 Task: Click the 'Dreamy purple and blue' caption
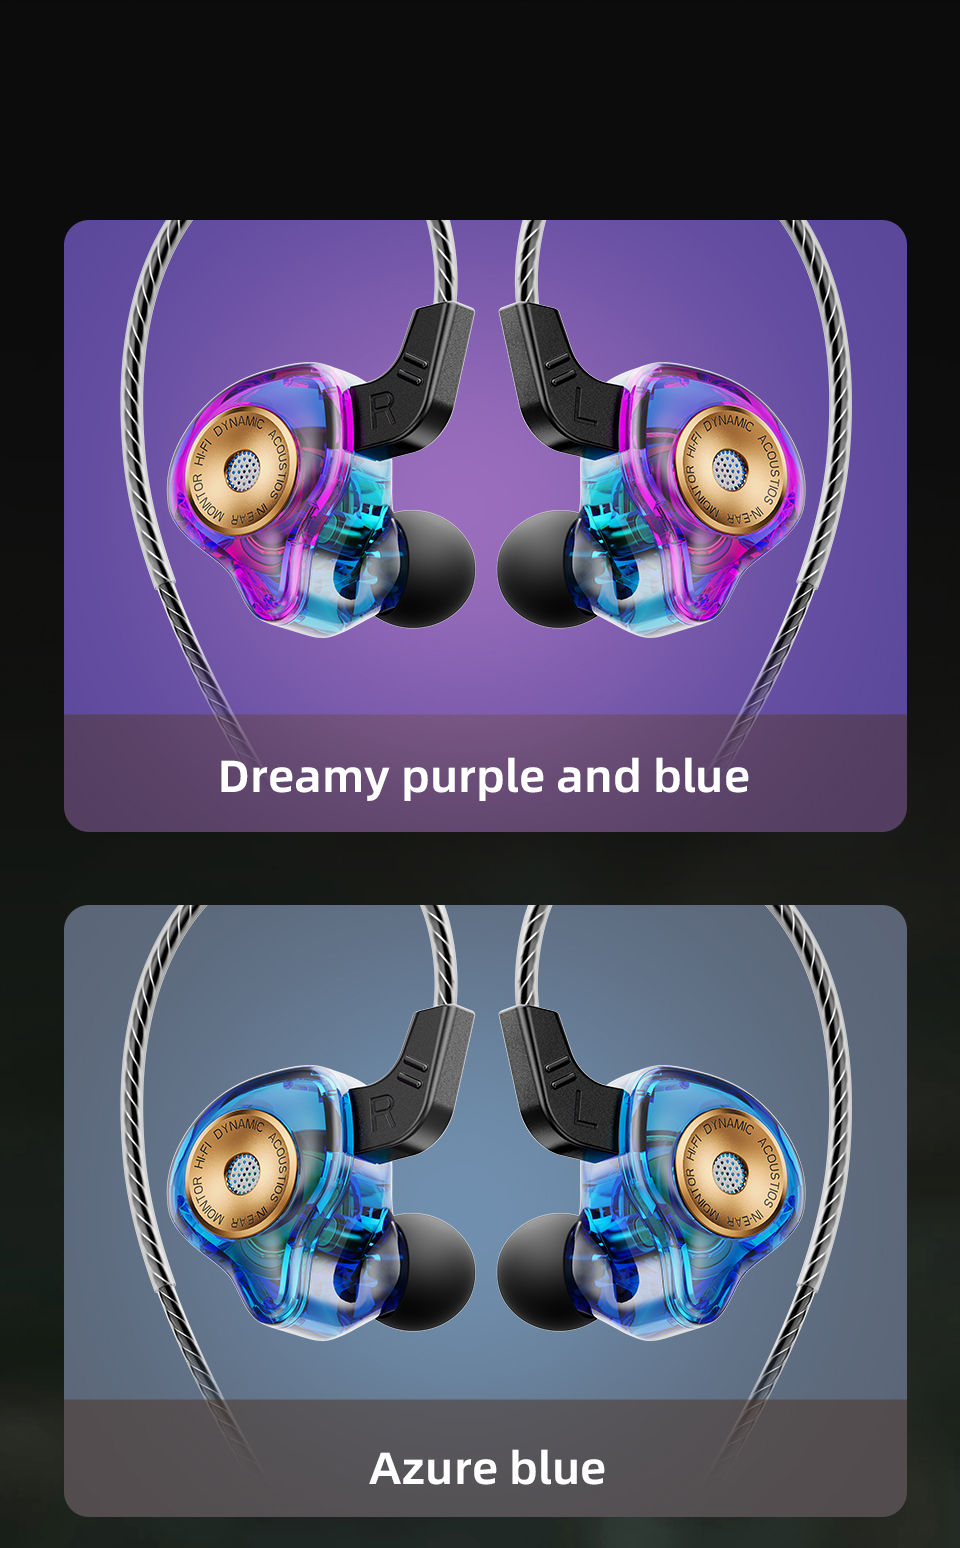pyautogui.click(x=484, y=777)
